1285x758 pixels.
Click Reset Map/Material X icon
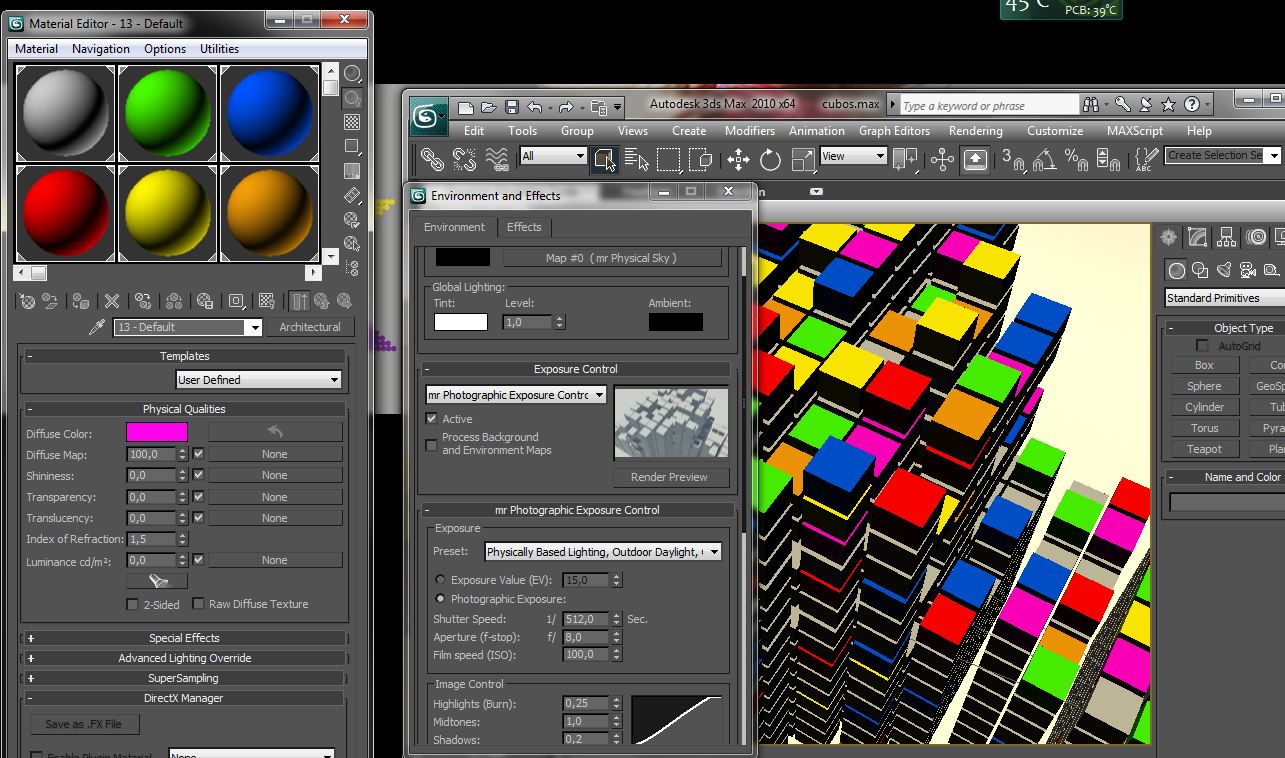pyautogui.click(x=112, y=301)
